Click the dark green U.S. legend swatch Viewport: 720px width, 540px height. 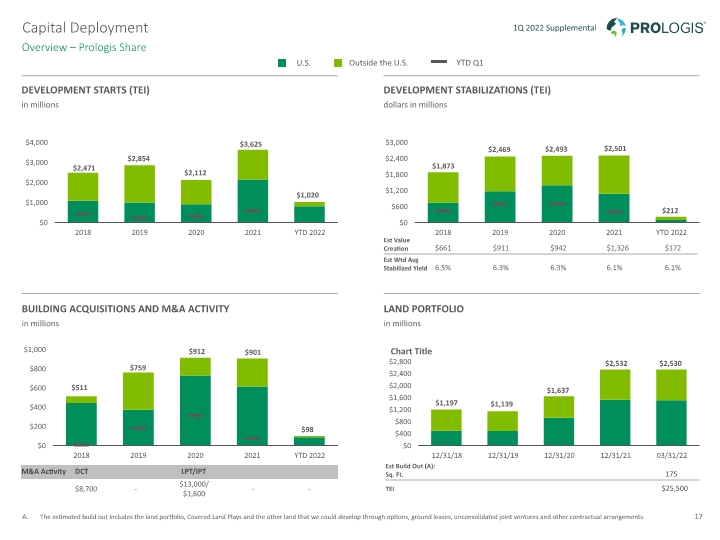pos(282,63)
